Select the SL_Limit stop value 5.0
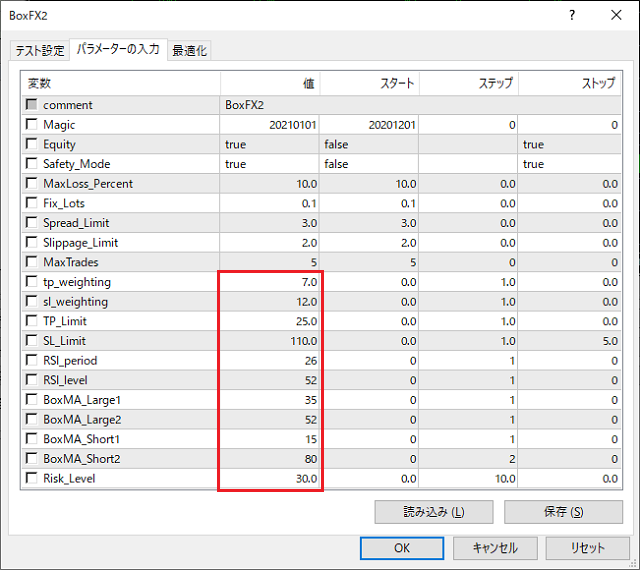The image size is (640, 570). pos(570,341)
